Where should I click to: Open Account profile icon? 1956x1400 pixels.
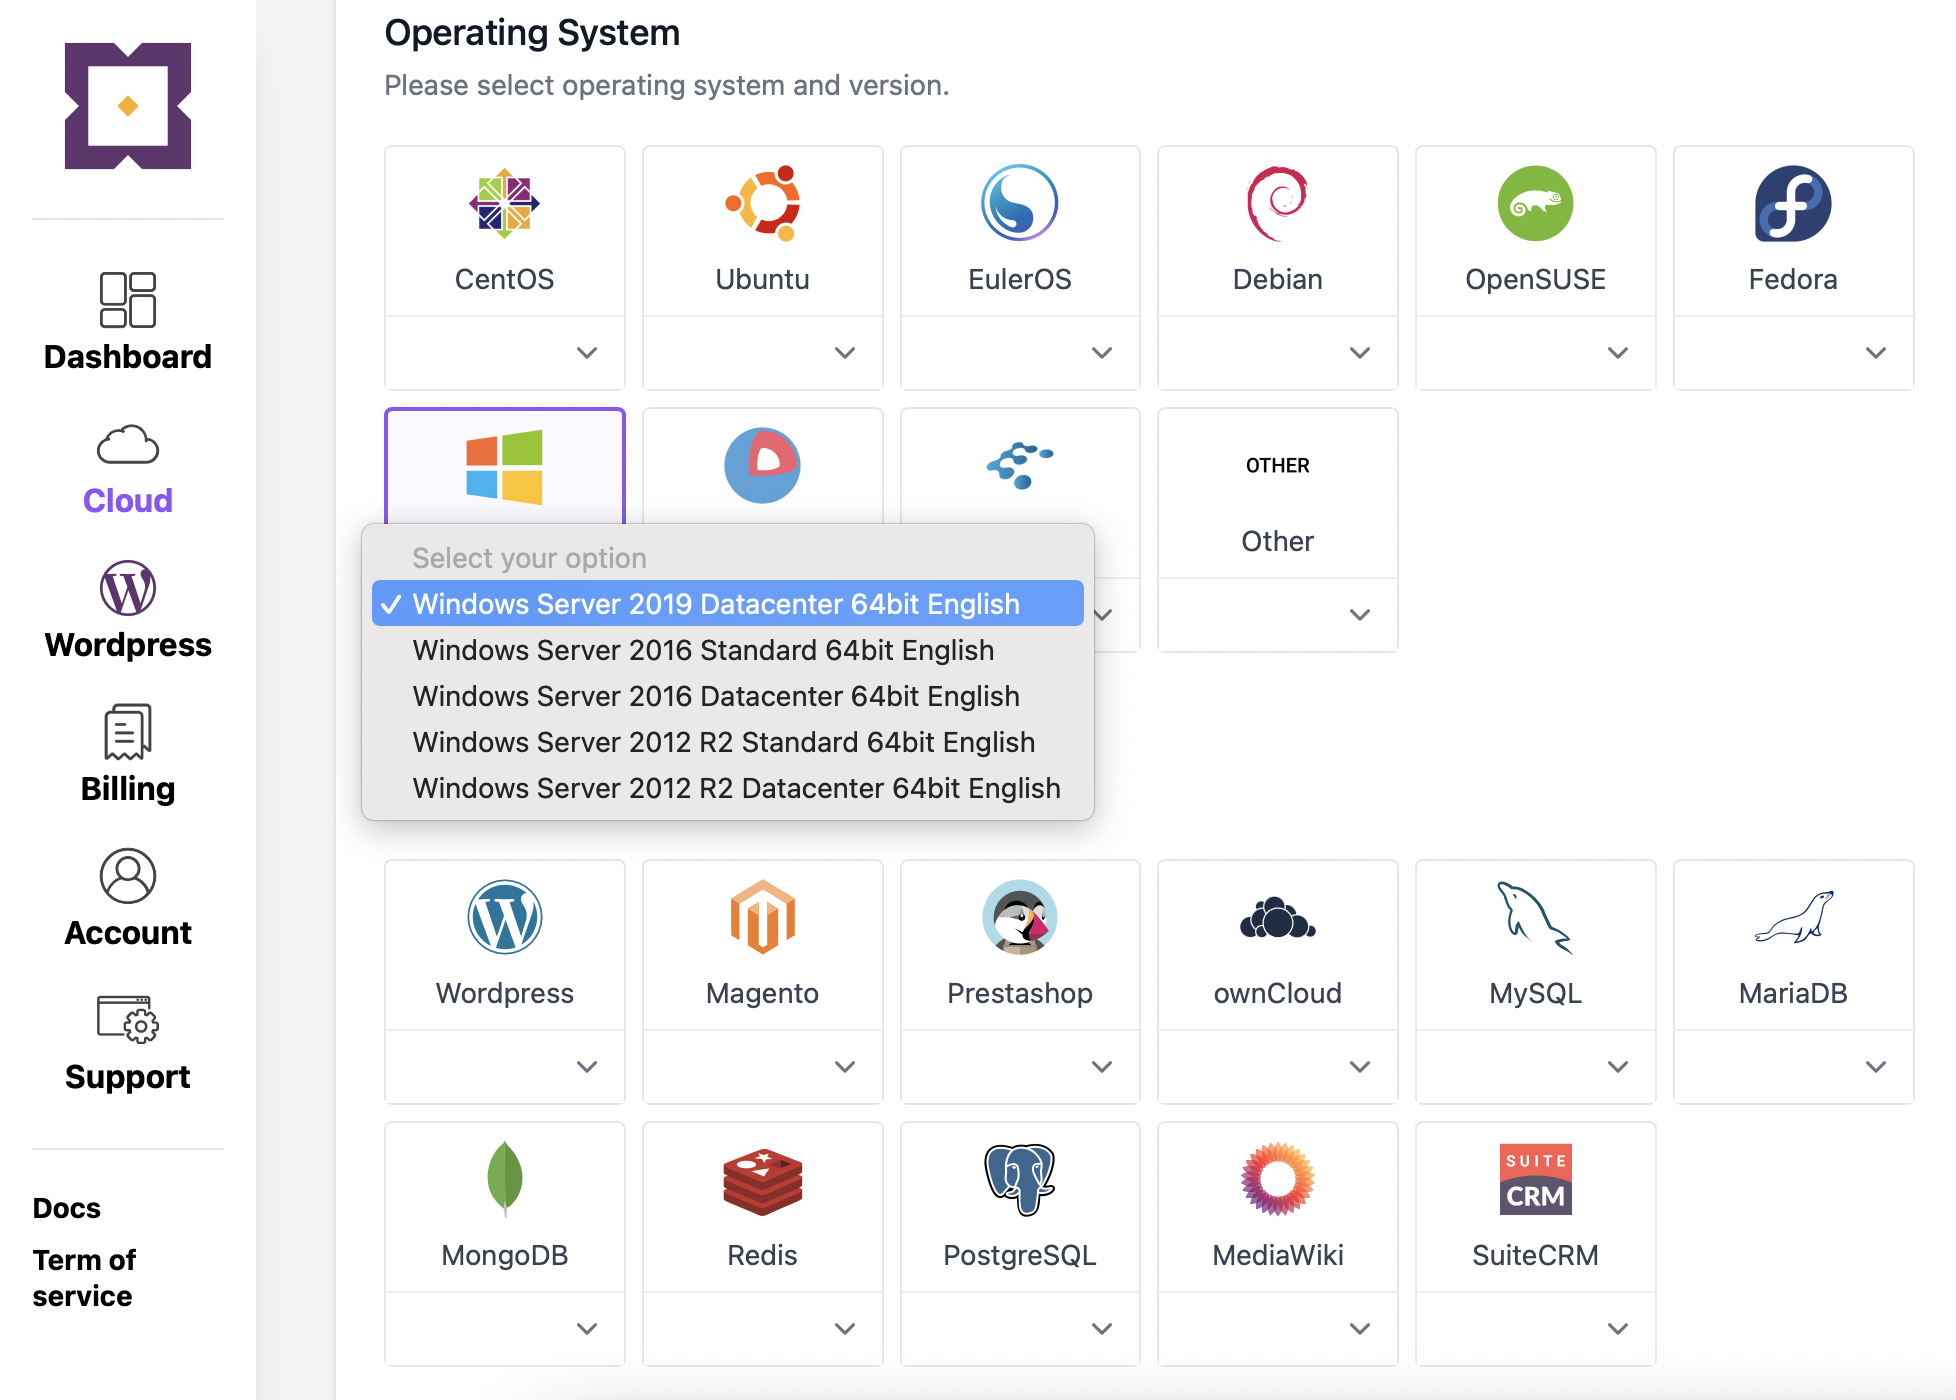(x=128, y=876)
